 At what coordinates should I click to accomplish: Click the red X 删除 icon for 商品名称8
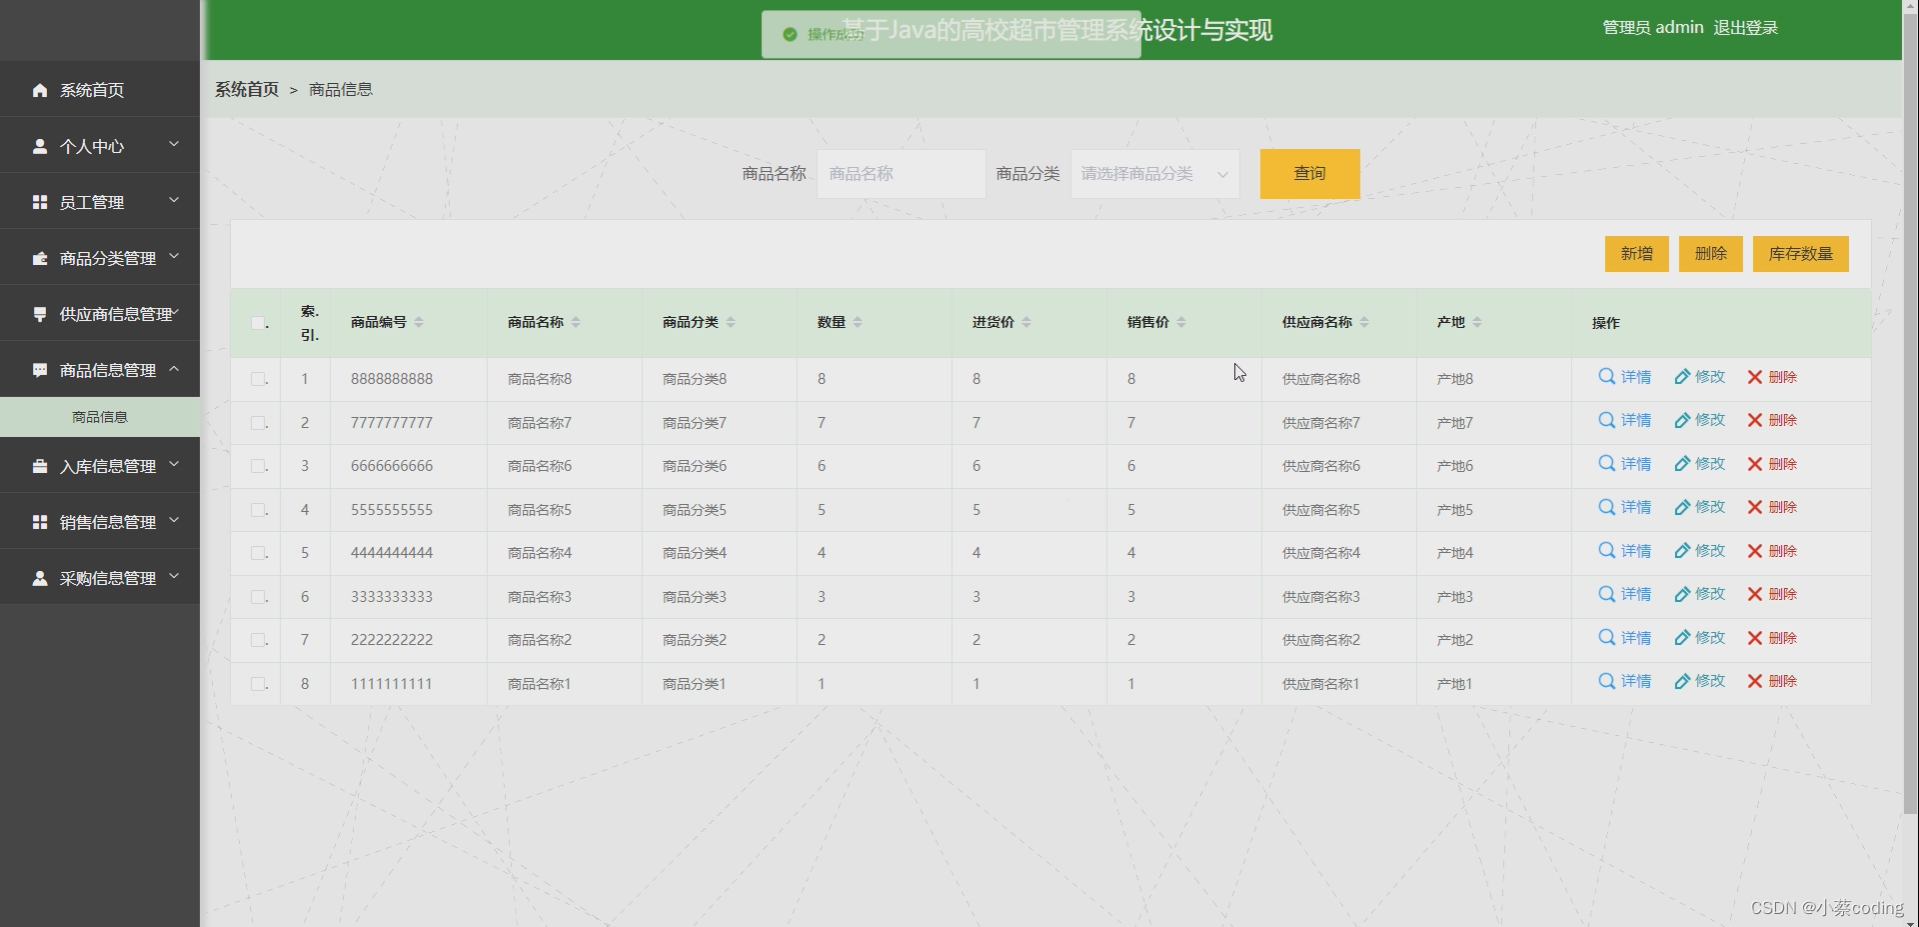tap(1754, 377)
